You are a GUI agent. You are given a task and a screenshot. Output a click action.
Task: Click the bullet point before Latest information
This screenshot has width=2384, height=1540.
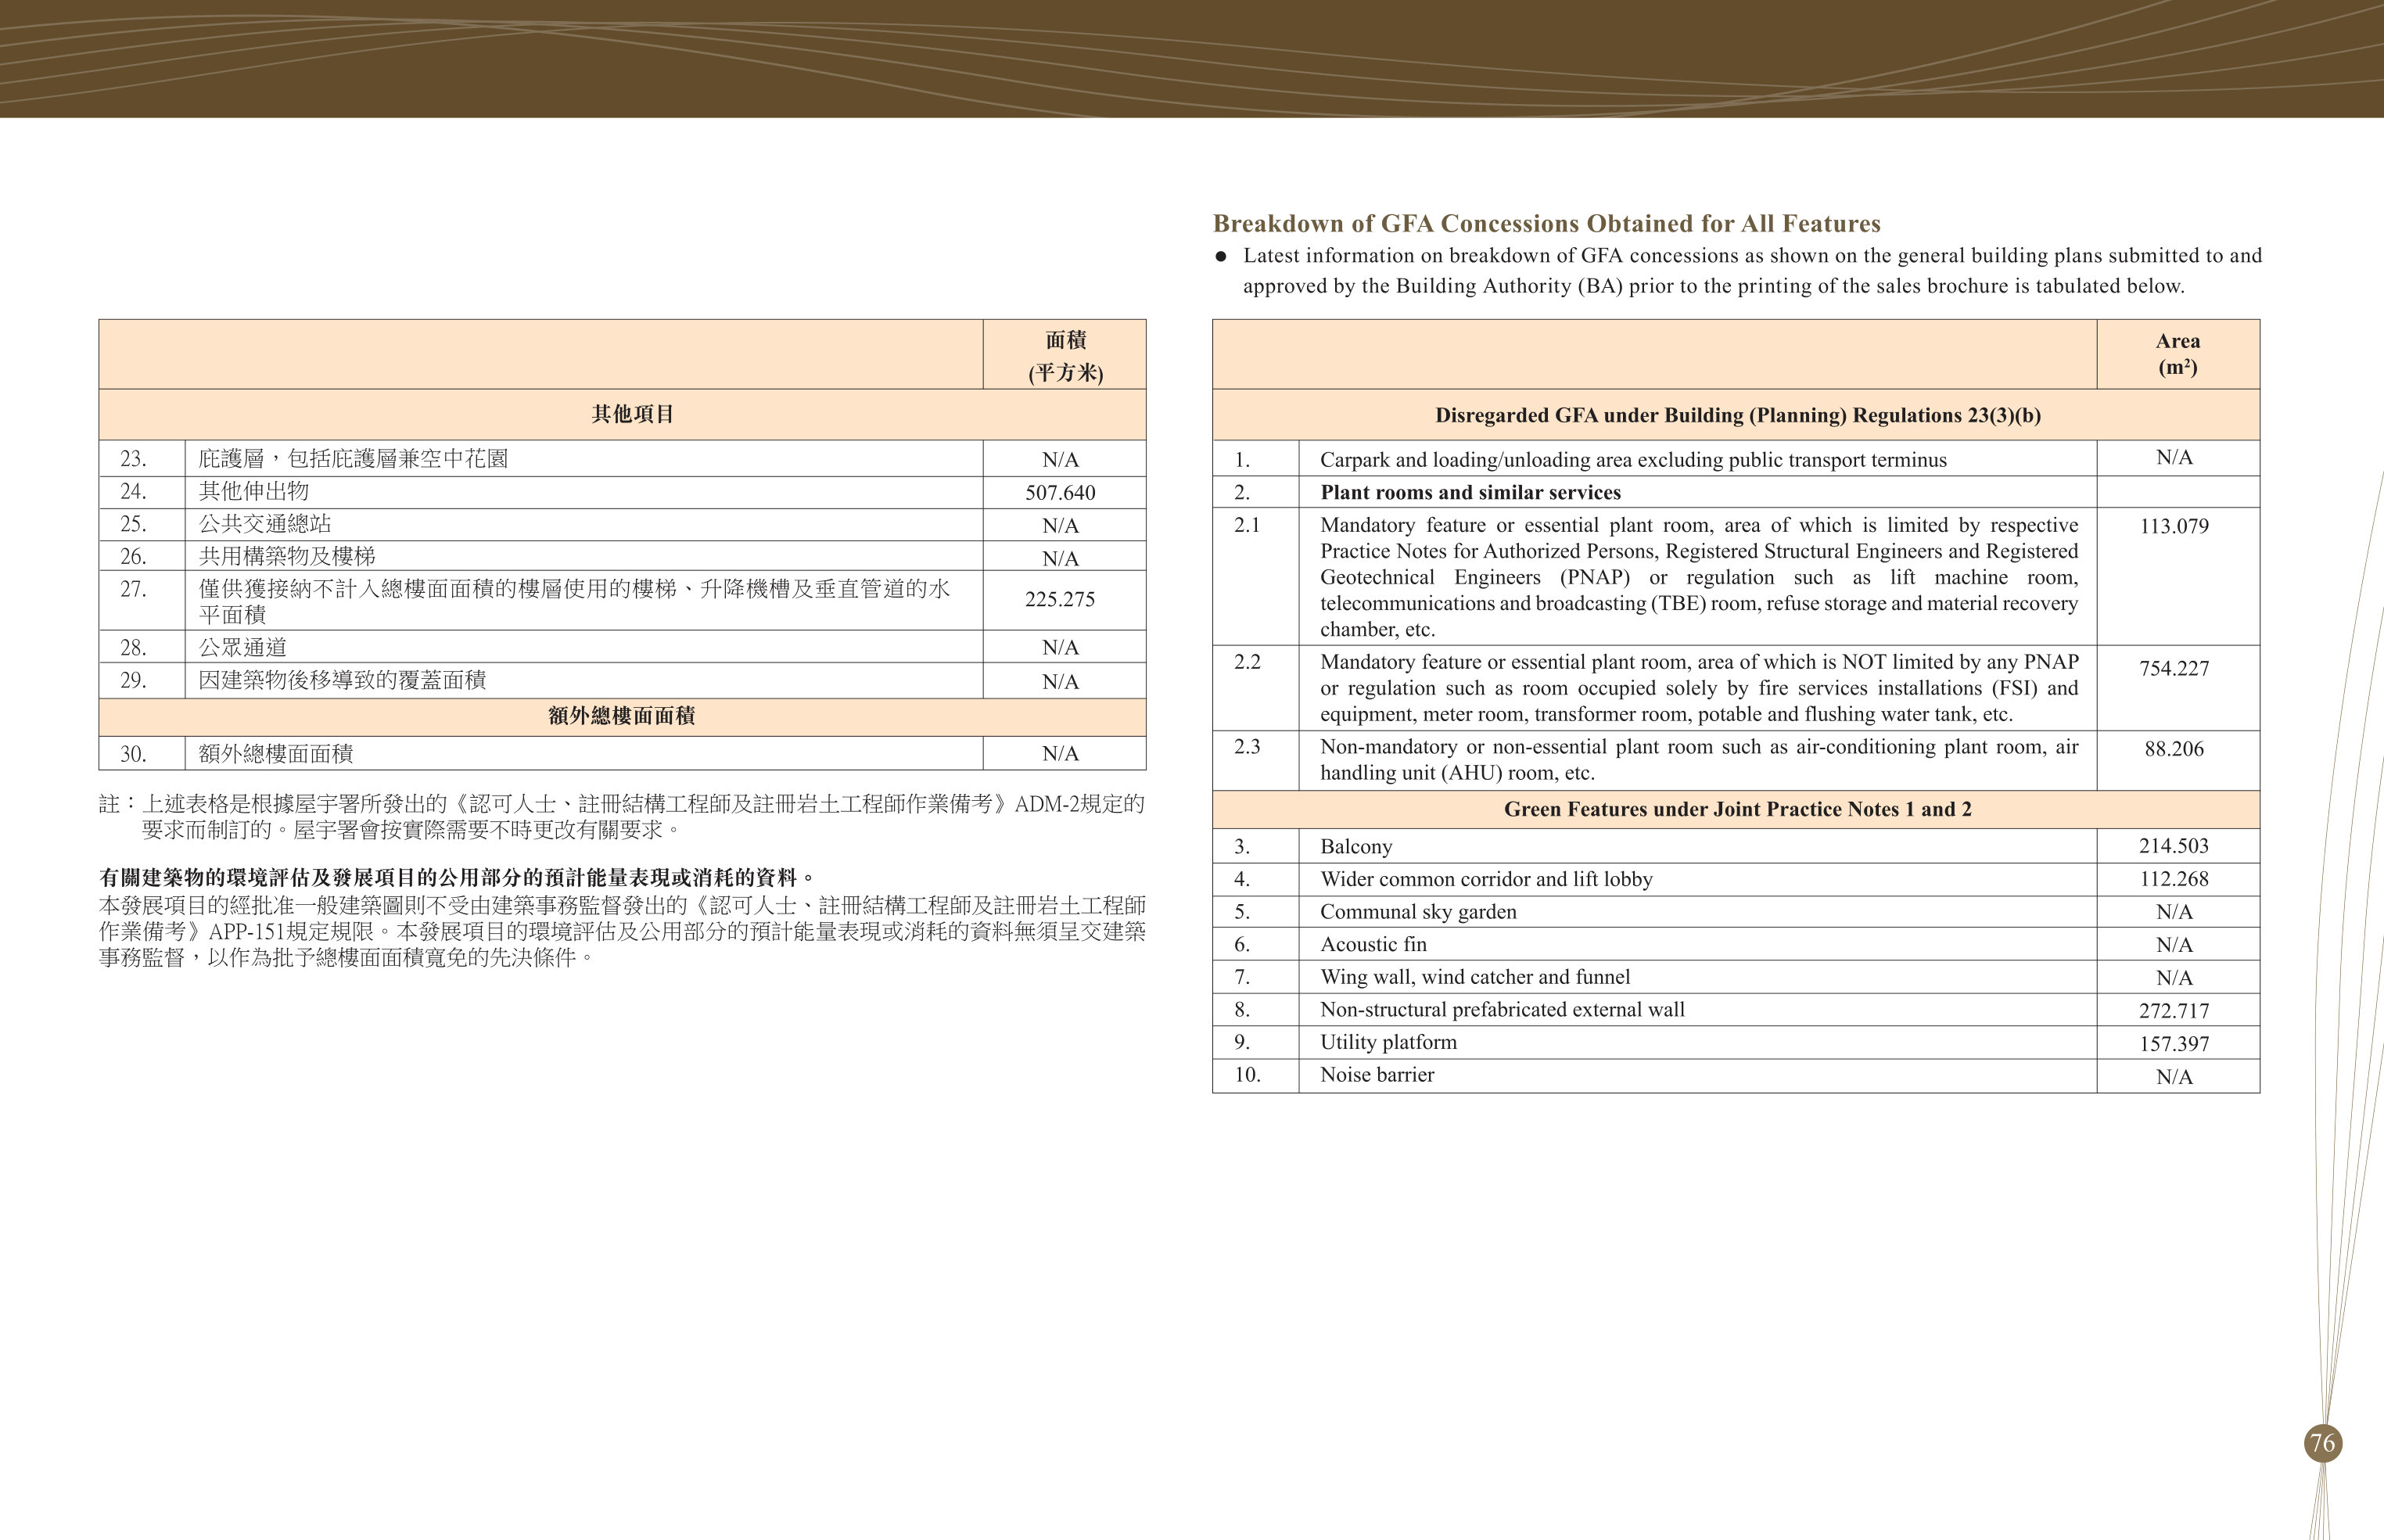pos(1220,256)
